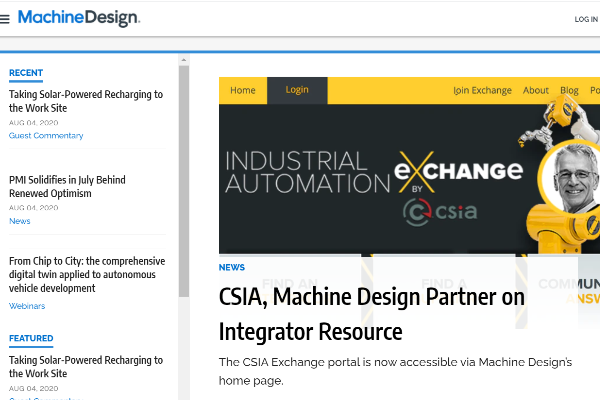Open the Blog banner menu item
The height and width of the screenshot is (400, 600).
pos(569,91)
